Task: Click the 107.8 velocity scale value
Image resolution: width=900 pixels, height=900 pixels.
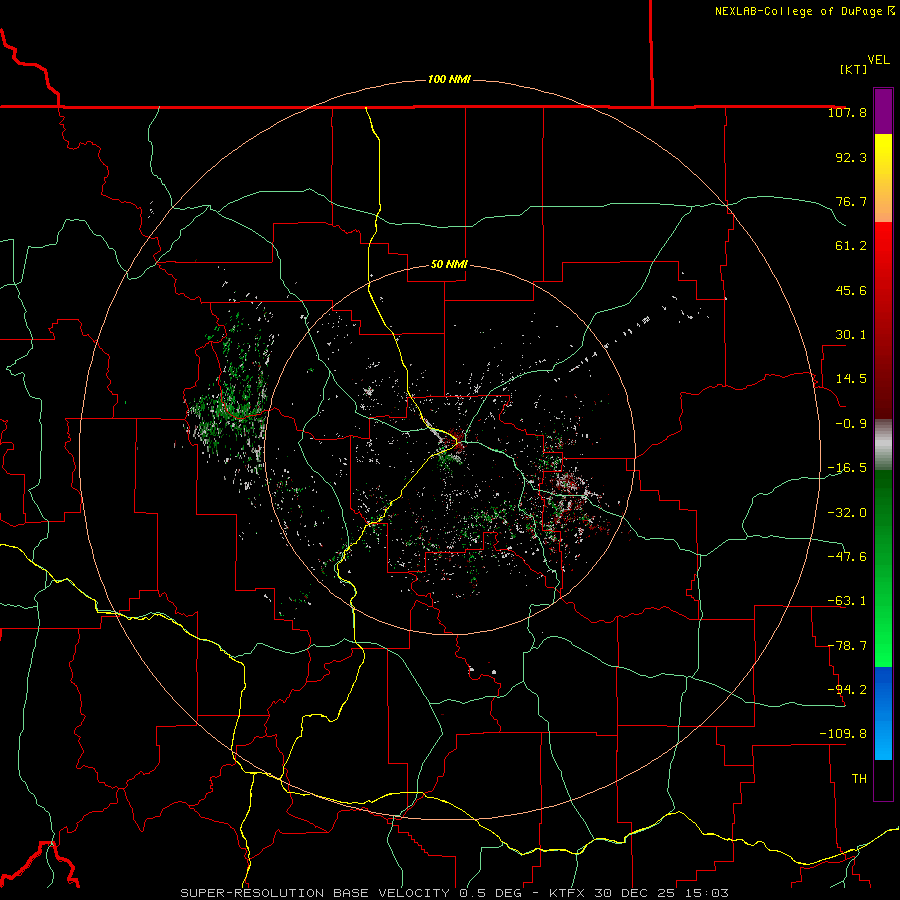Action: pos(847,112)
